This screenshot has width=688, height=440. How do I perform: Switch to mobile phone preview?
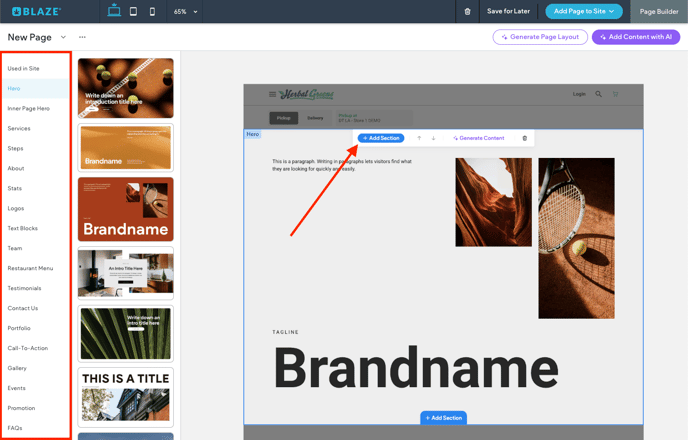pyautogui.click(x=152, y=12)
